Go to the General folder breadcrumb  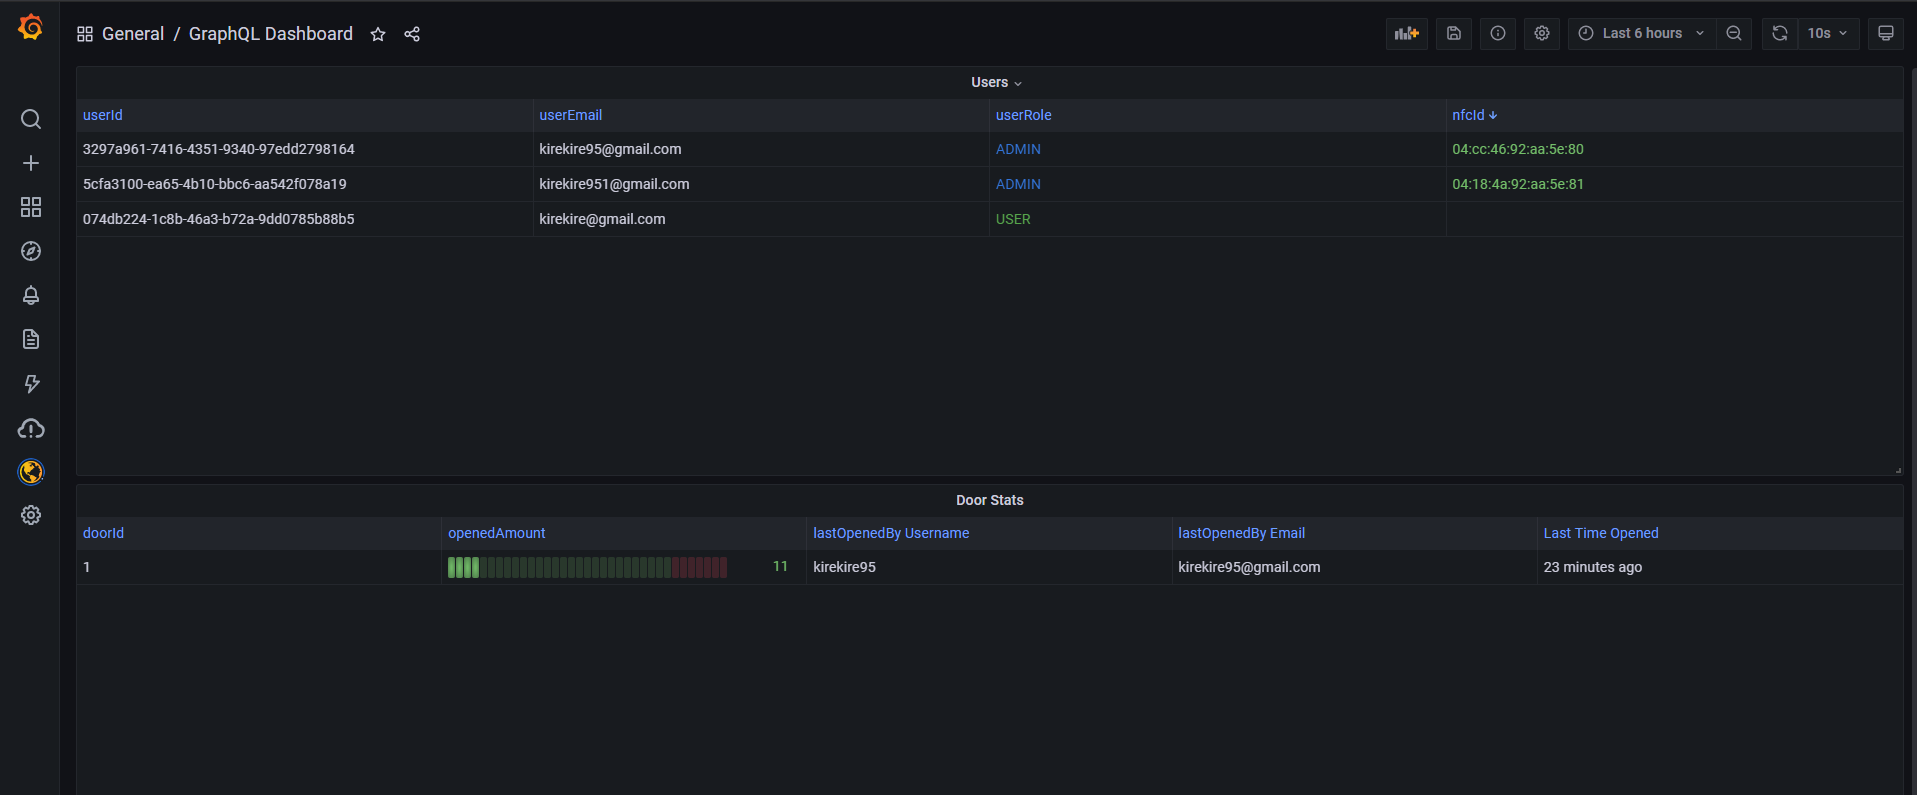pyautogui.click(x=133, y=34)
